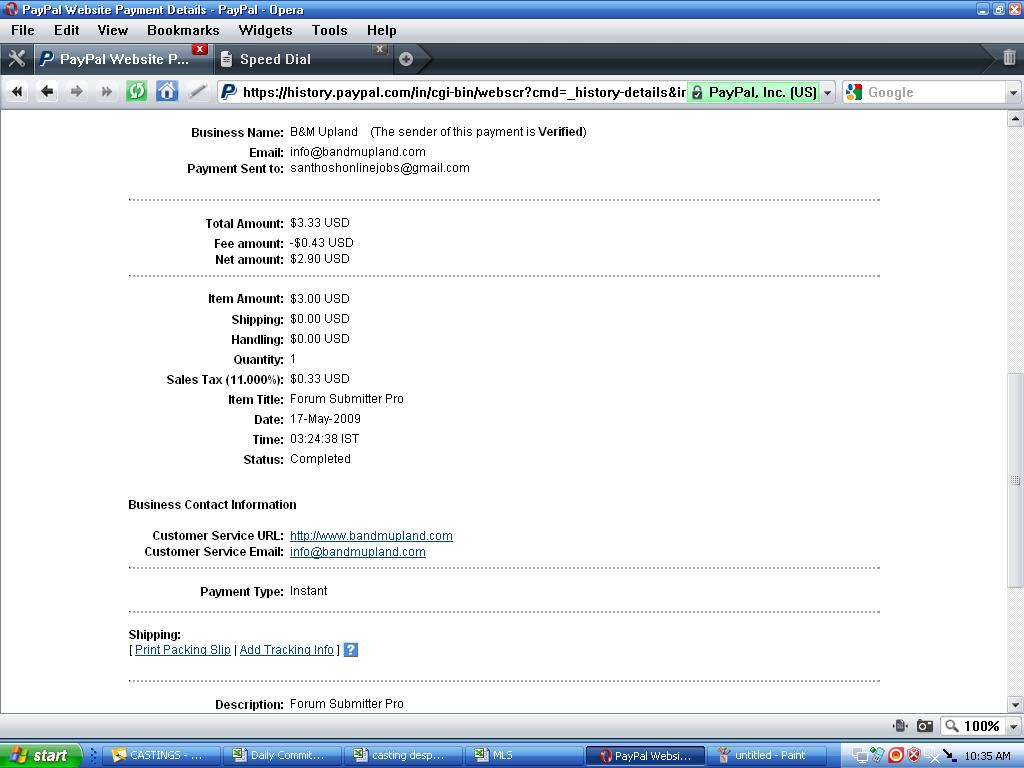
Task: Go forward with the Forward arrow
Action: point(77,91)
